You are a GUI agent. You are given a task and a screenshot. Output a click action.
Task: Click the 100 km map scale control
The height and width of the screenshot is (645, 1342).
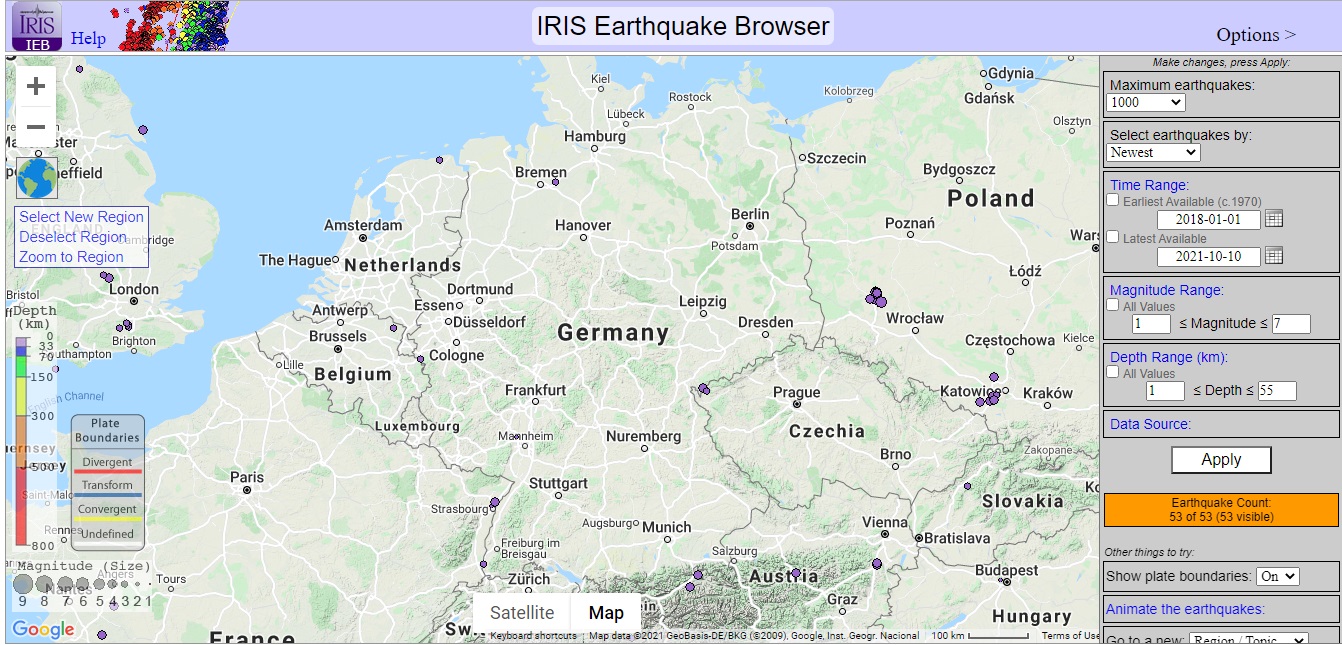pos(979,636)
